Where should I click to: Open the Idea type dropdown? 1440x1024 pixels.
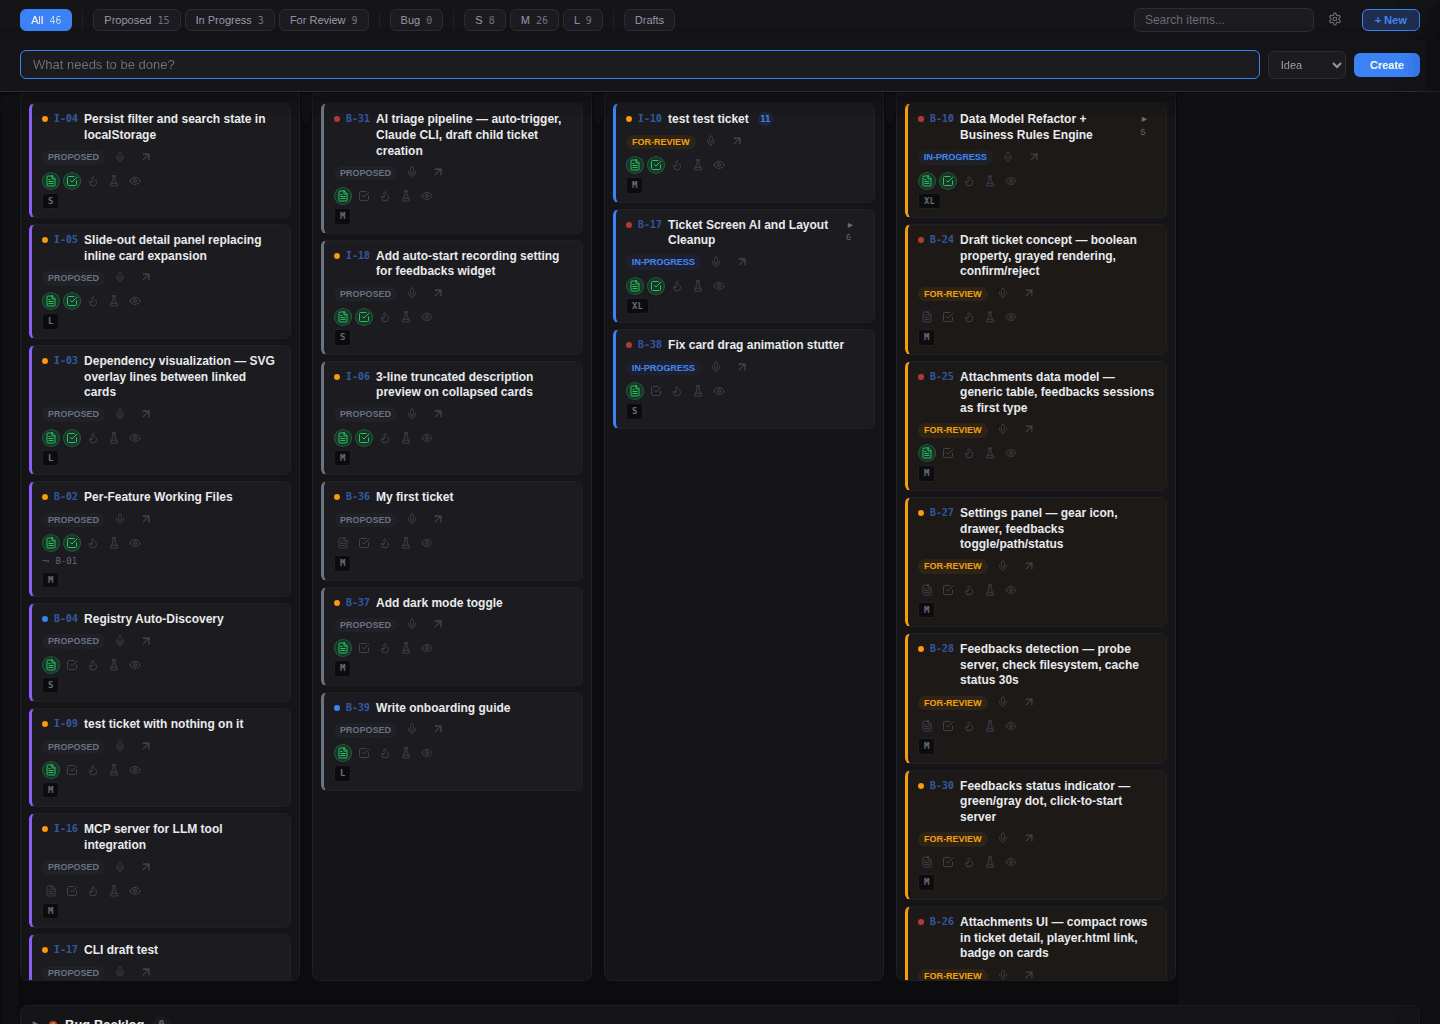pos(1307,65)
